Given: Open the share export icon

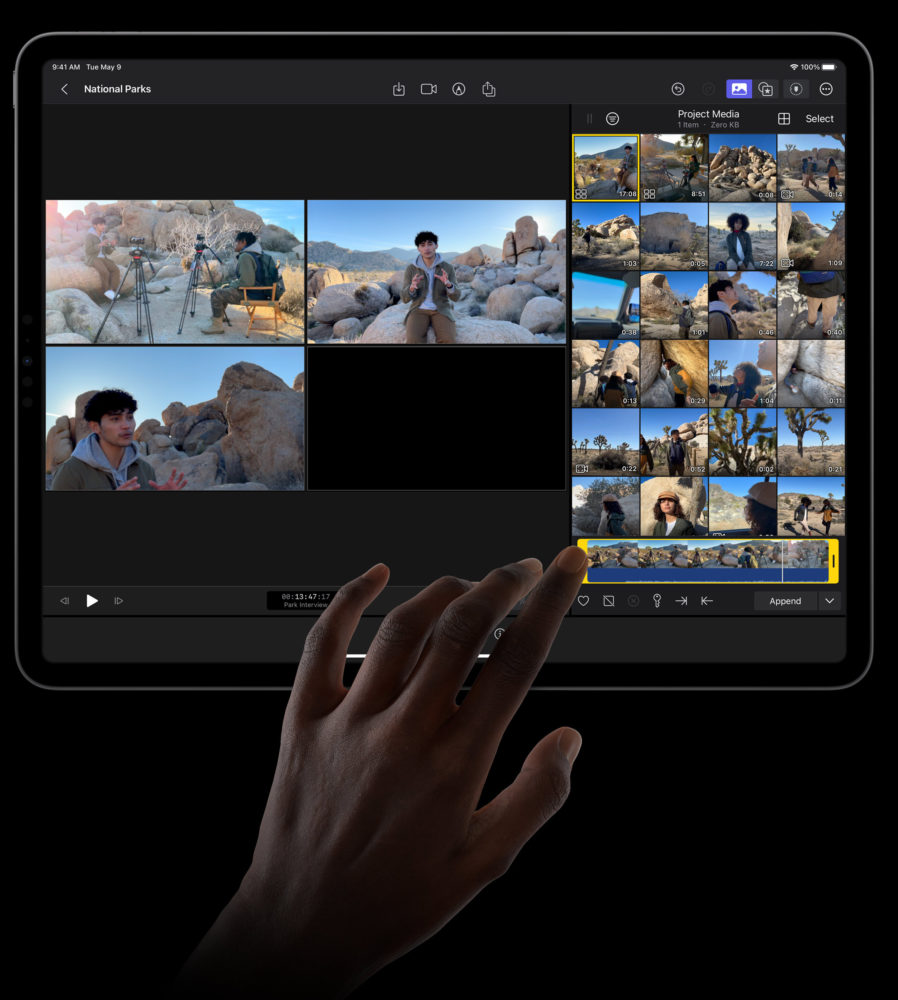Looking at the screenshot, I should [489, 89].
